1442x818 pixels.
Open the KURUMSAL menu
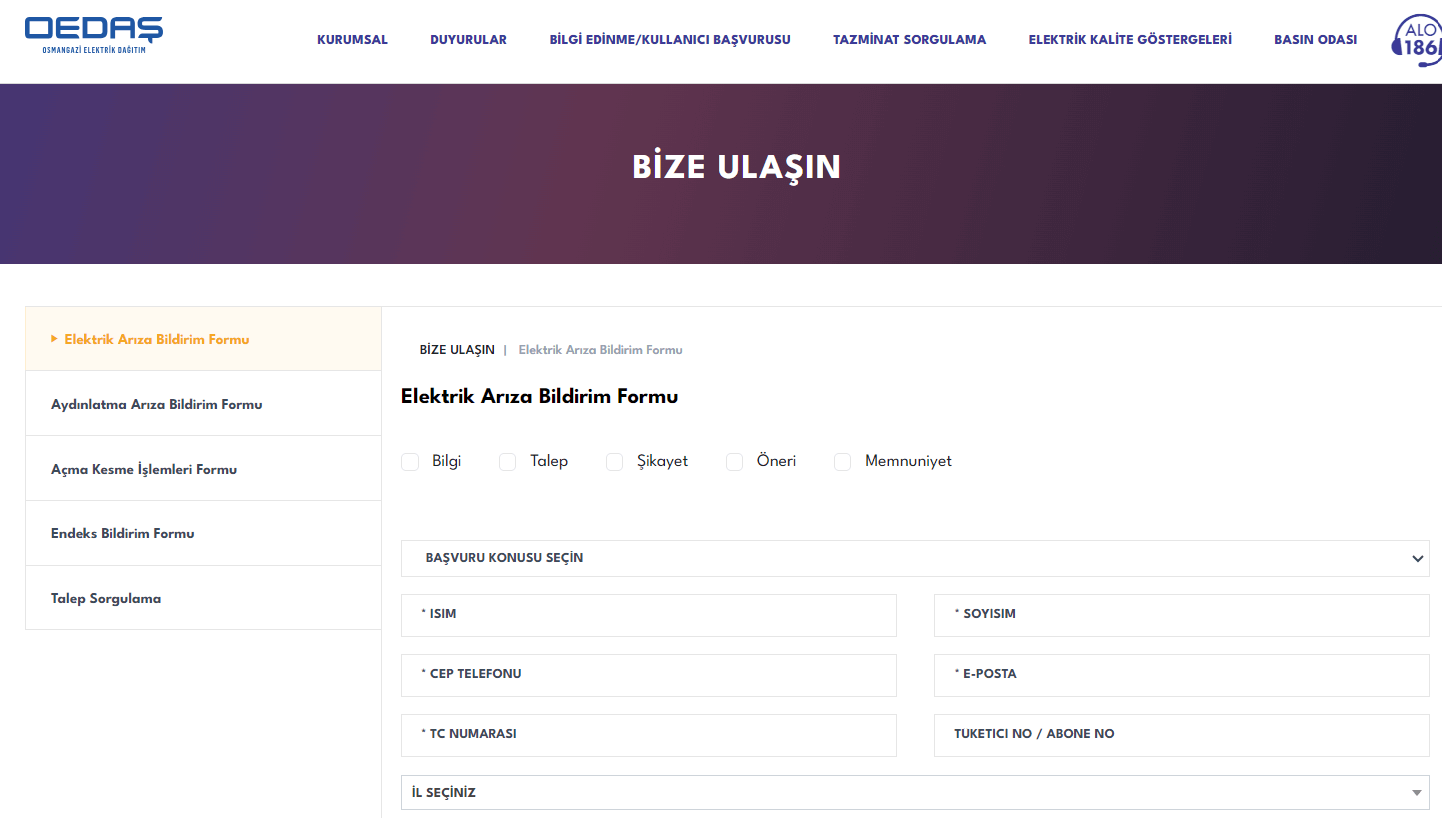(352, 40)
